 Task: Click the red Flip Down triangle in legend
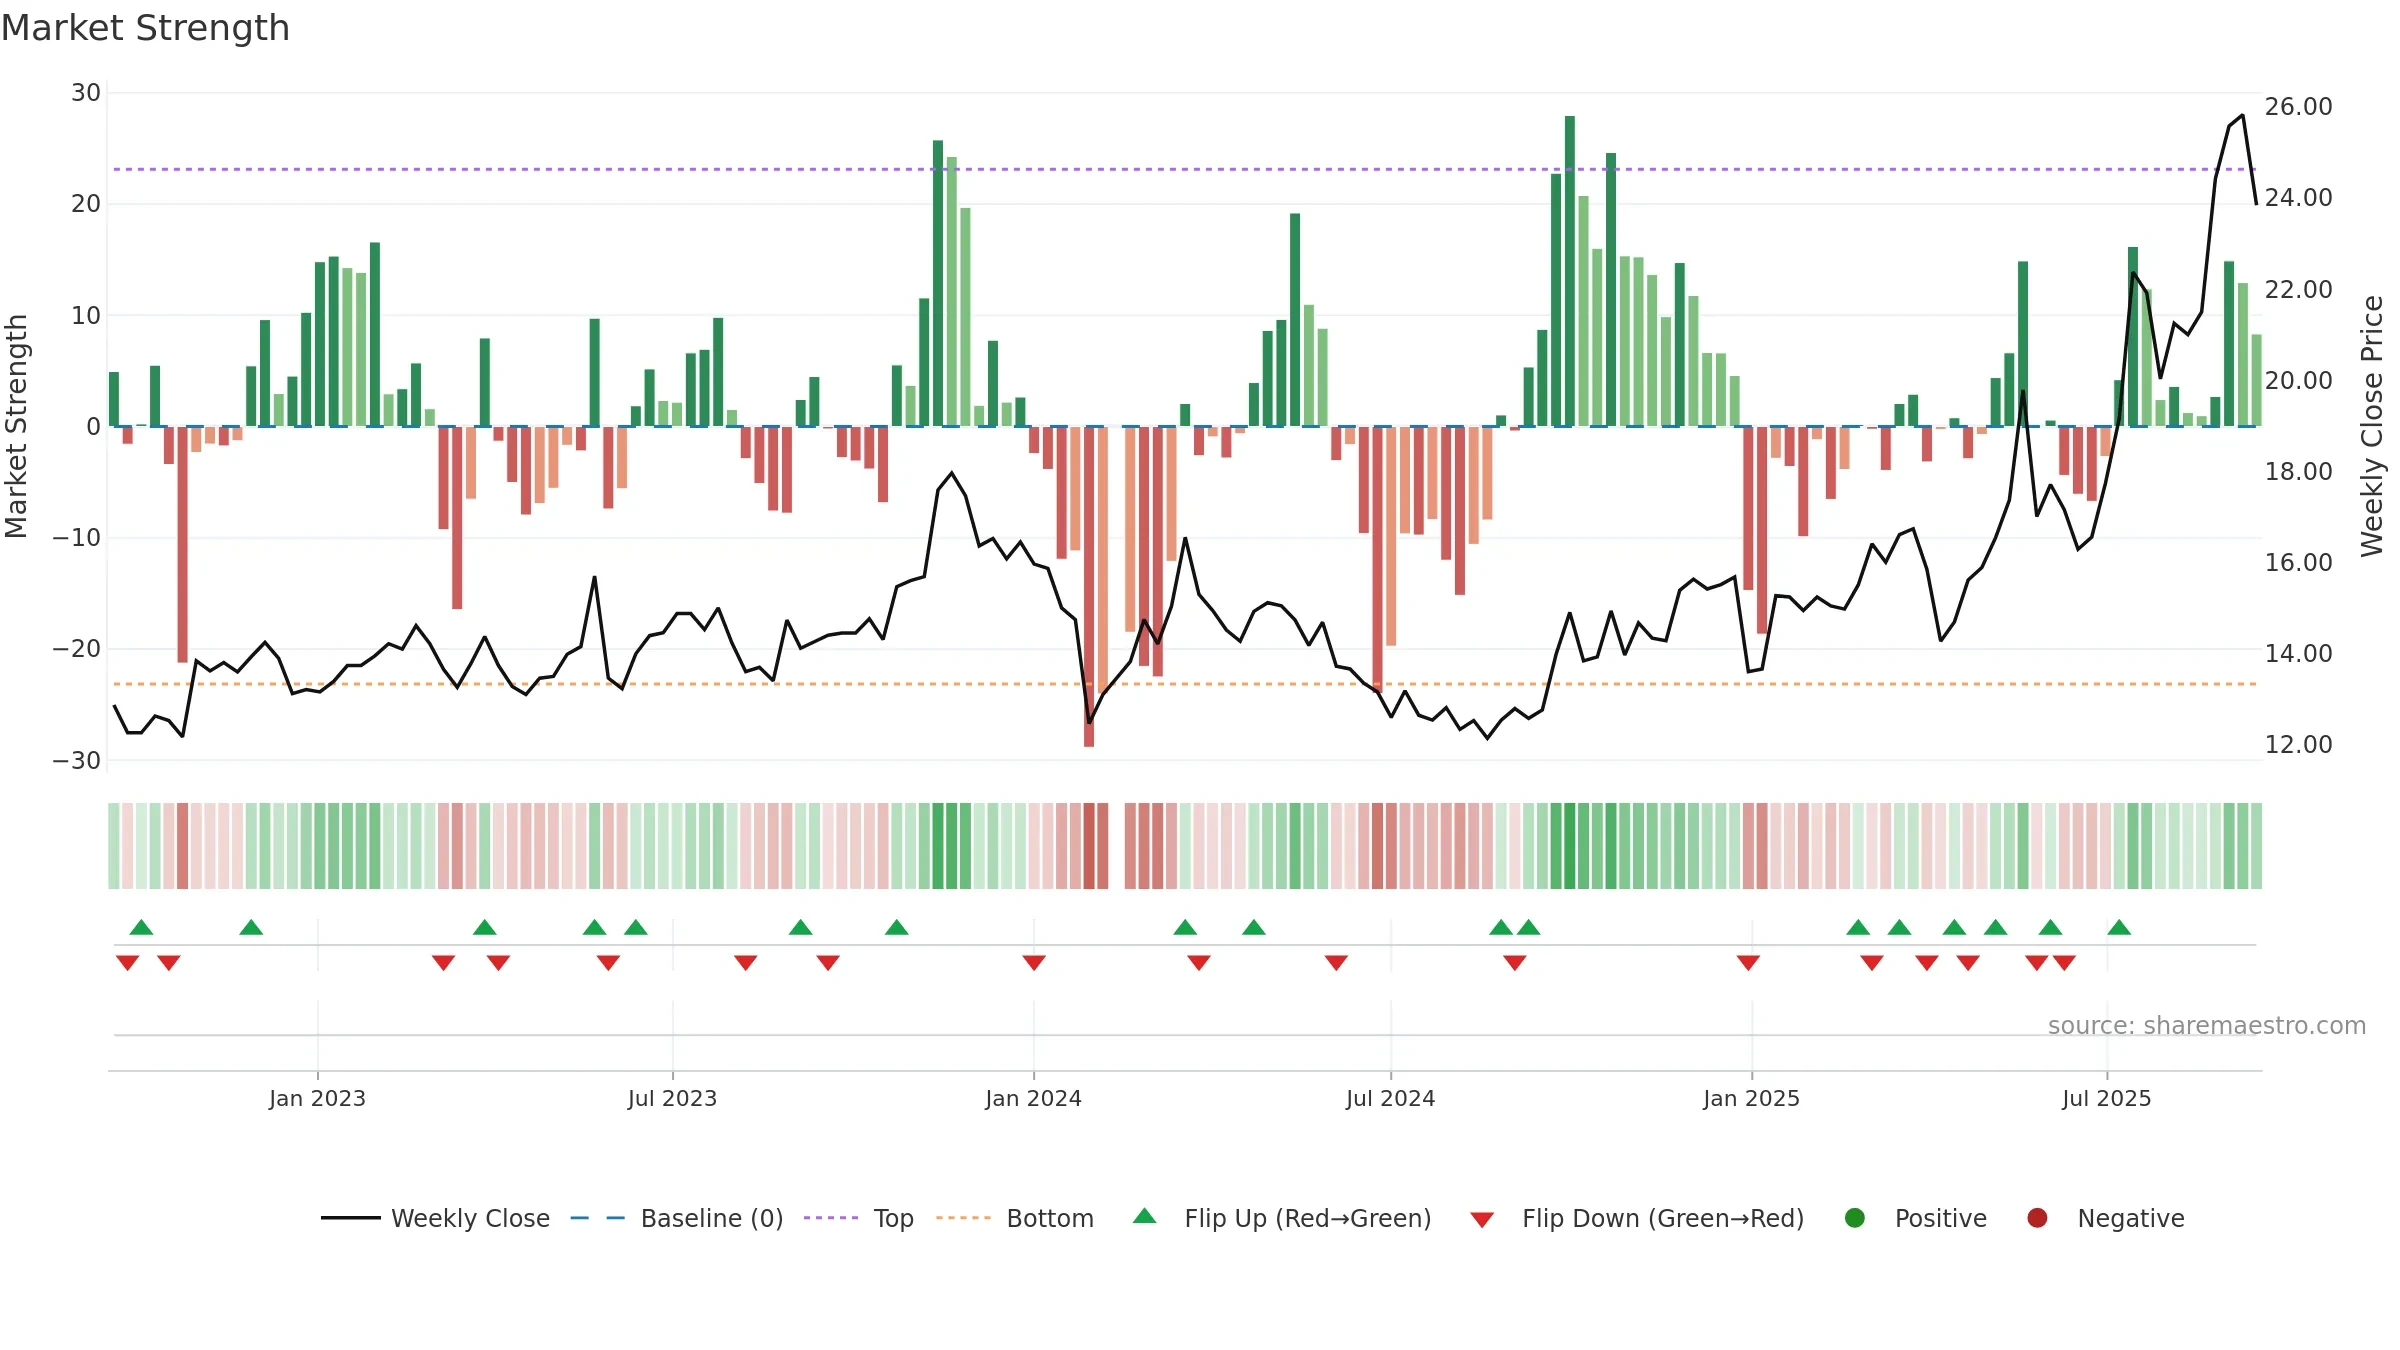pyautogui.click(x=1482, y=1220)
